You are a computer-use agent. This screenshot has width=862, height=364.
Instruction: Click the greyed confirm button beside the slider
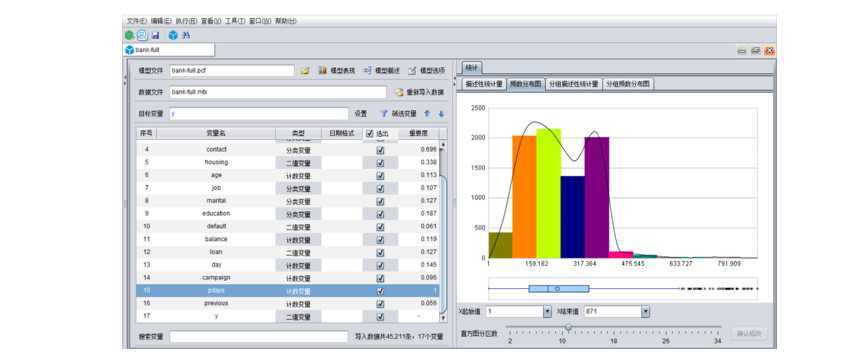749,333
